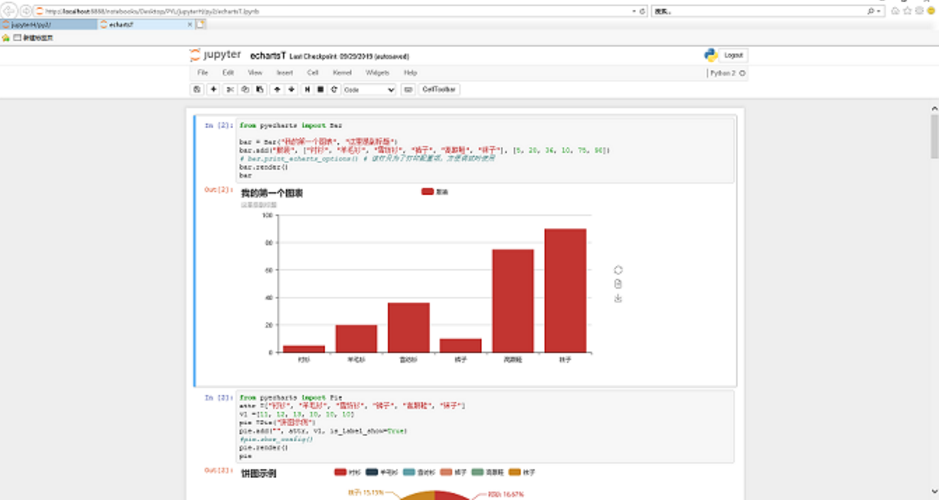Click the Jupyter logo
Image resolution: width=939 pixels, height=501 pixels.
[x=215, y=55]
